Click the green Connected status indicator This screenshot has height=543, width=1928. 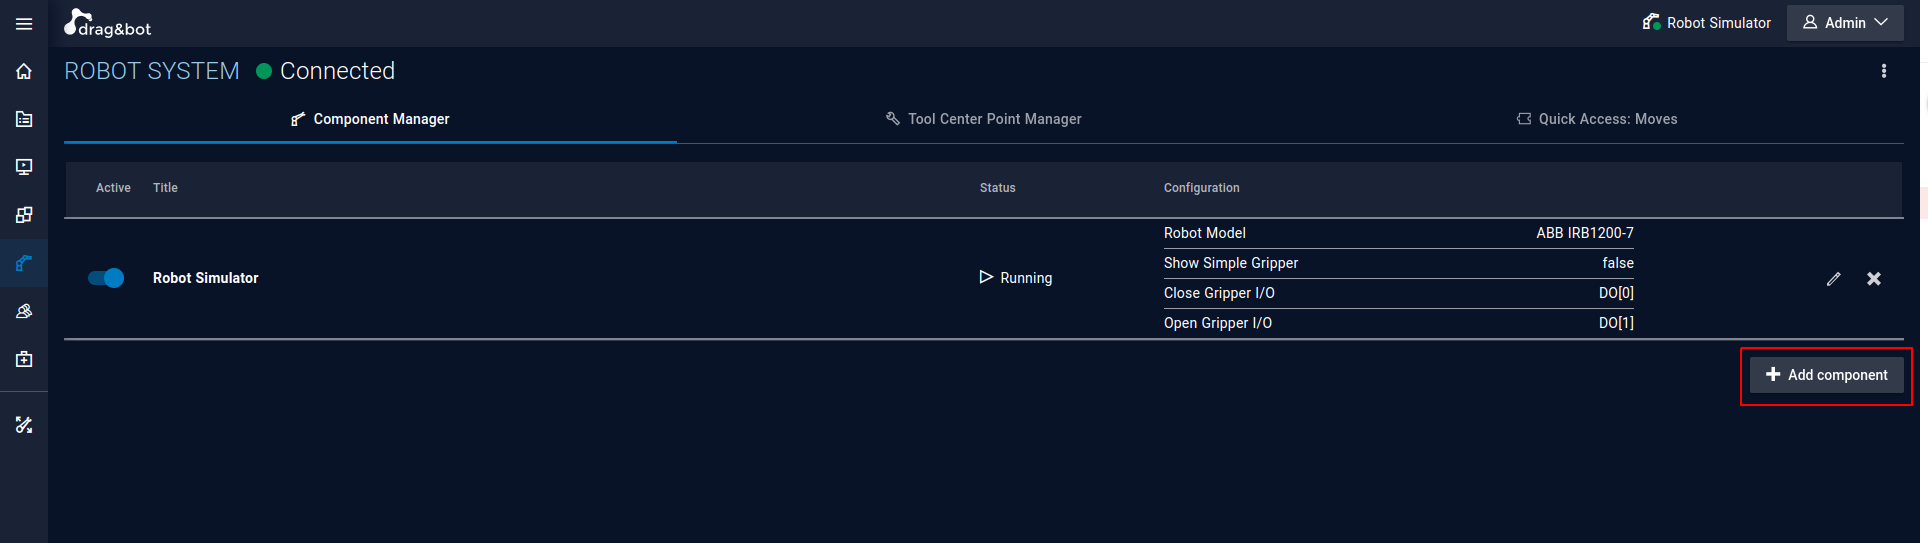point(264,71)
